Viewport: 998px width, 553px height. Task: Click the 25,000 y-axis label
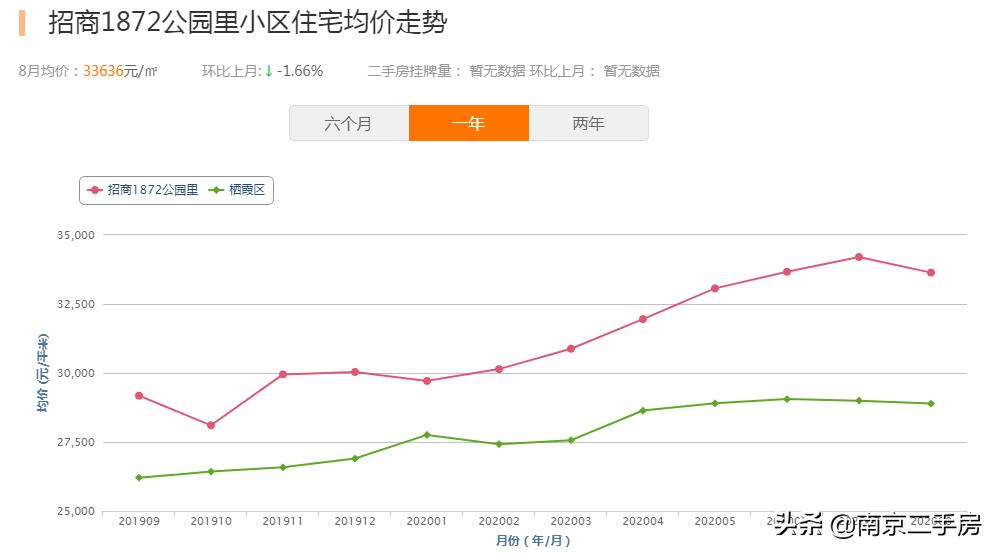coord(76,511)
